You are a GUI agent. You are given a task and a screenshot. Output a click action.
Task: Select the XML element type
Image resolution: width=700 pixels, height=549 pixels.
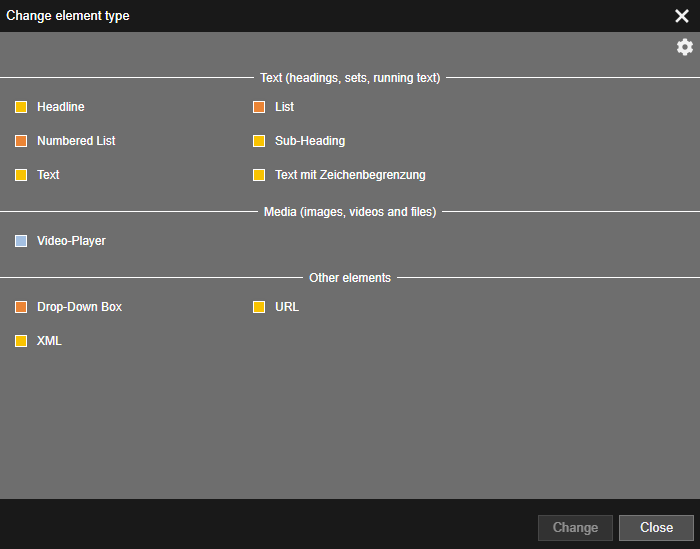click(49, 341)
